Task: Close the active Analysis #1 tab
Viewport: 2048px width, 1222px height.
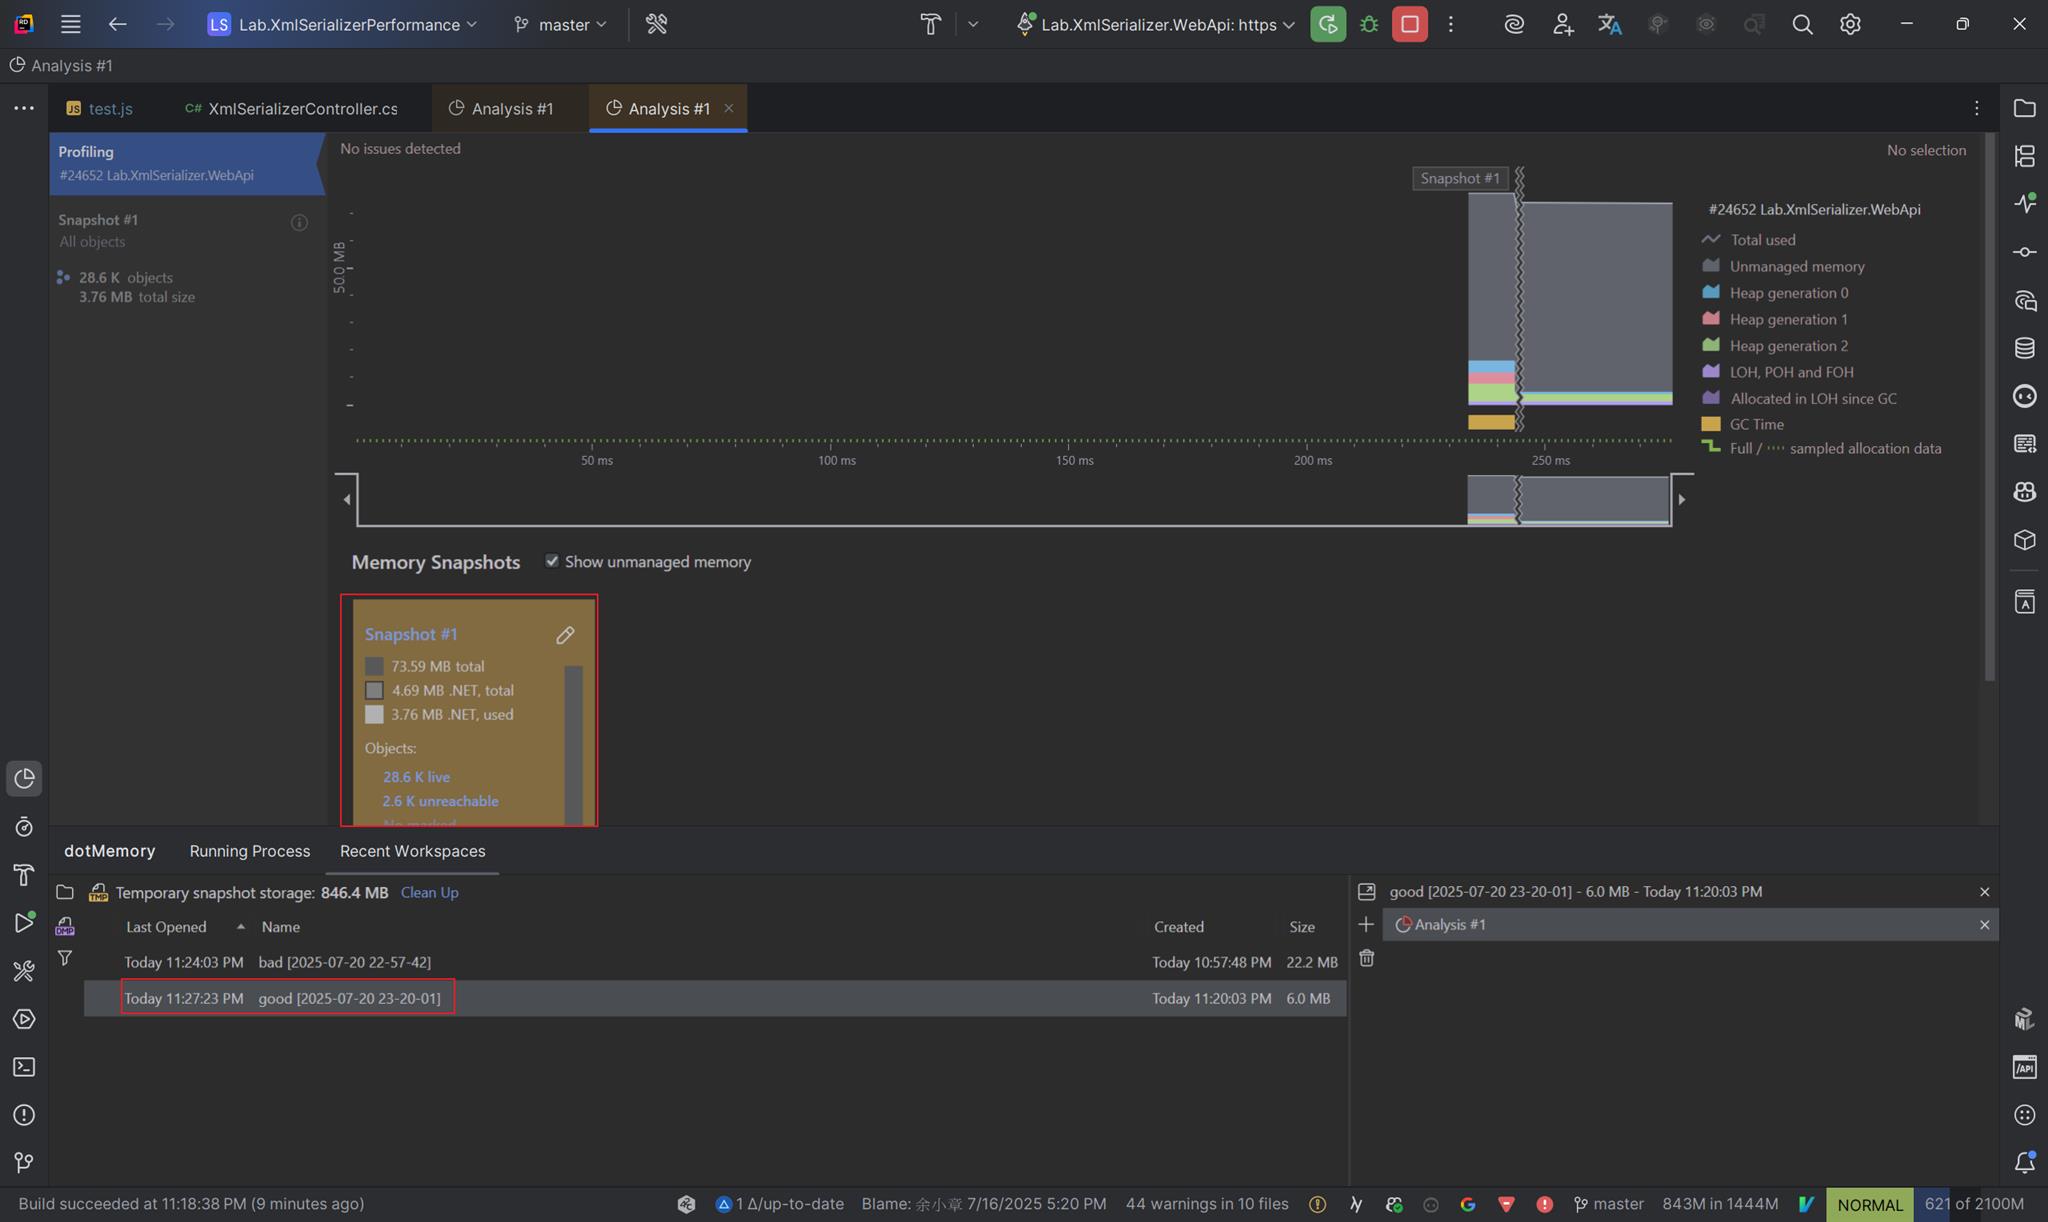Action: (728, 108)
